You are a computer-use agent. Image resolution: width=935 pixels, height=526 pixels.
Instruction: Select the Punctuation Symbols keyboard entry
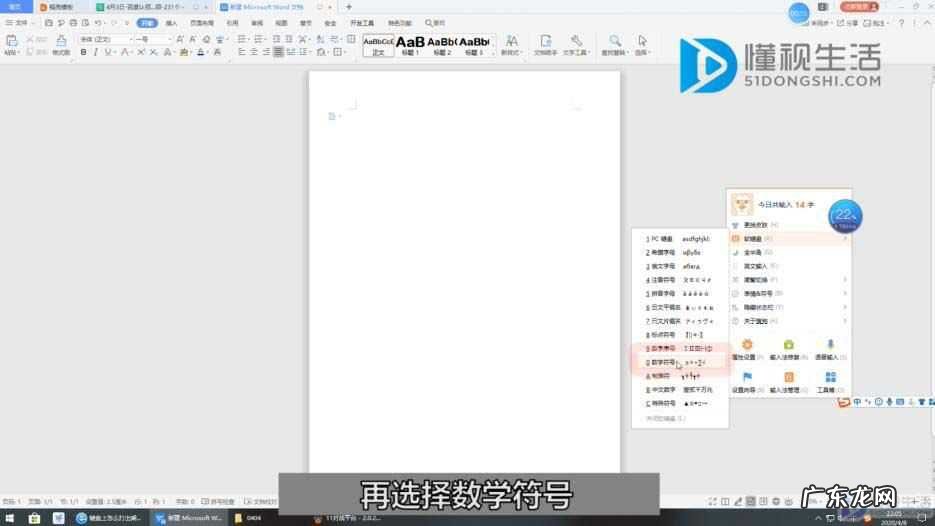click(x=680, y=335)
